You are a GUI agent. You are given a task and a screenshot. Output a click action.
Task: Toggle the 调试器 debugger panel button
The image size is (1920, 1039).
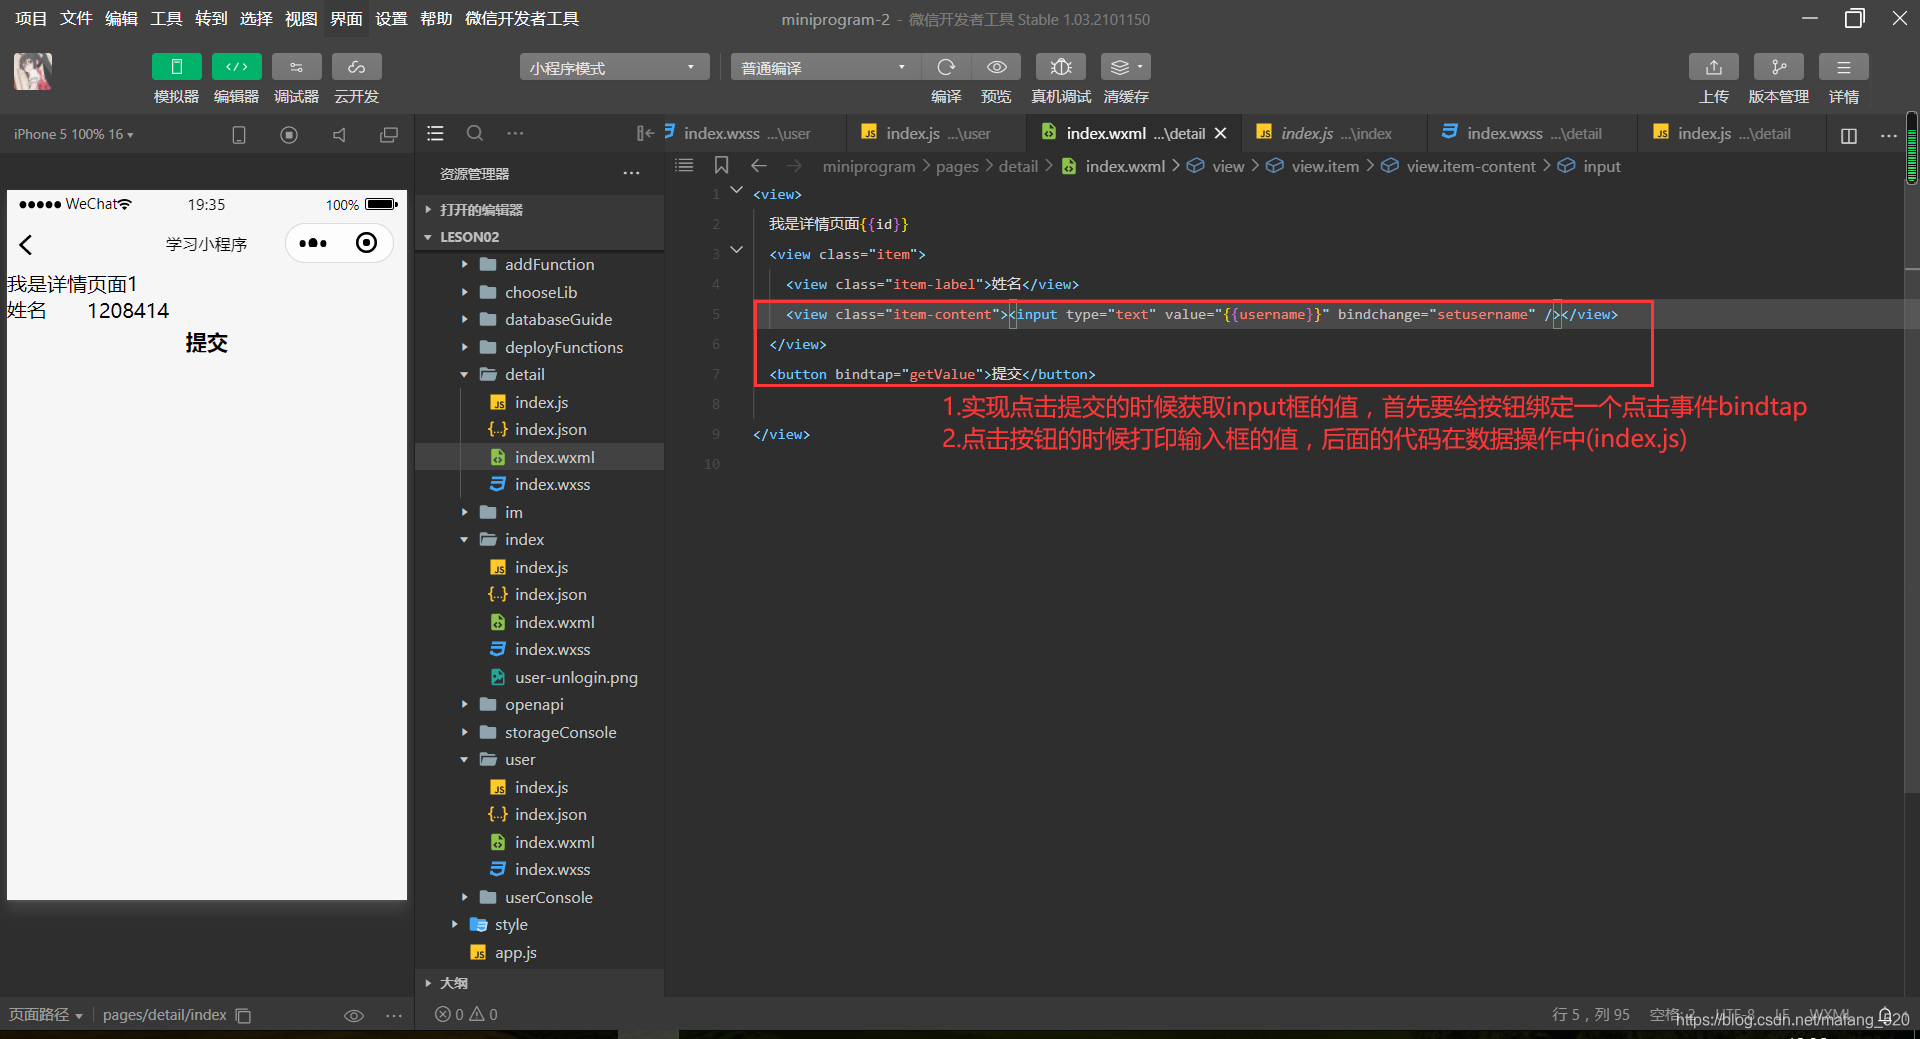point(296,67)
